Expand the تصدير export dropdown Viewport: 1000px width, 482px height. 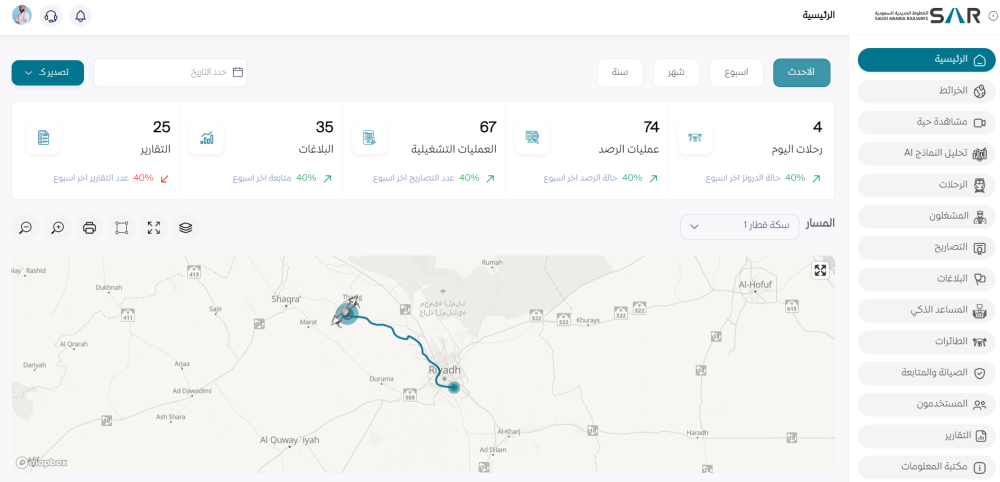click(47, 73)
